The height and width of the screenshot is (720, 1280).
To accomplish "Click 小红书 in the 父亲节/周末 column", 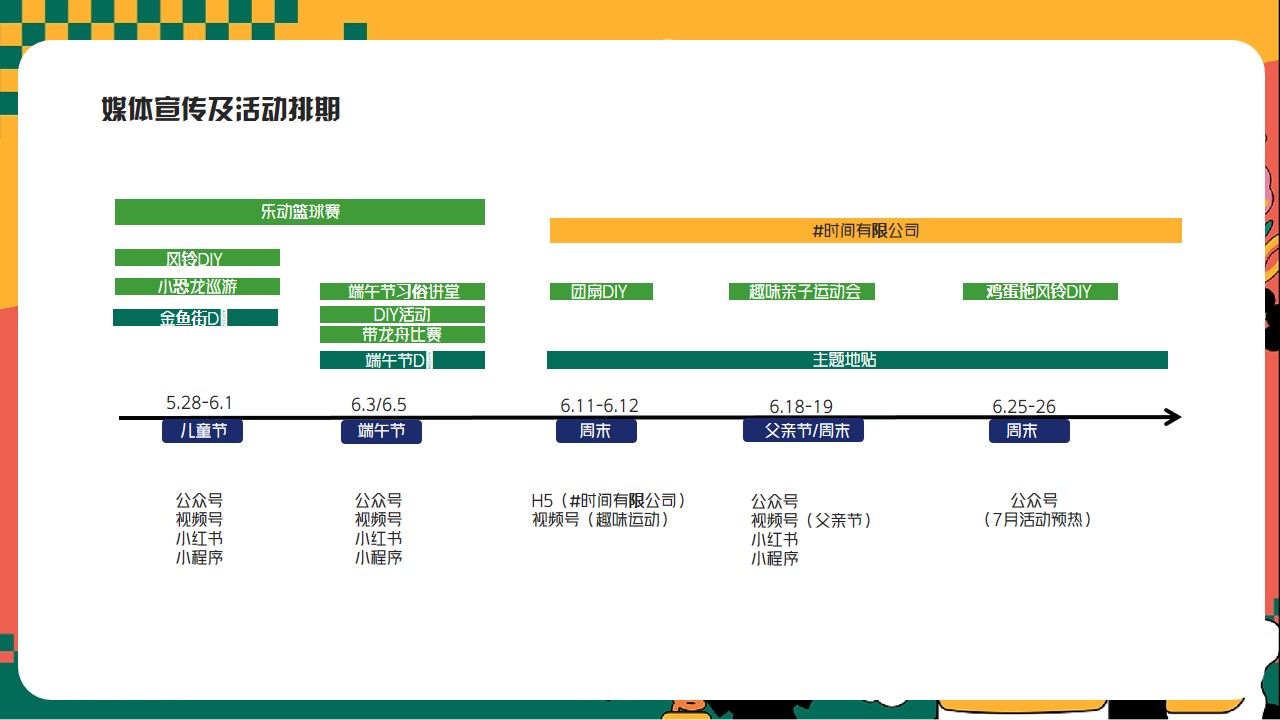I will pyautogui.click(x=775, y=539).
